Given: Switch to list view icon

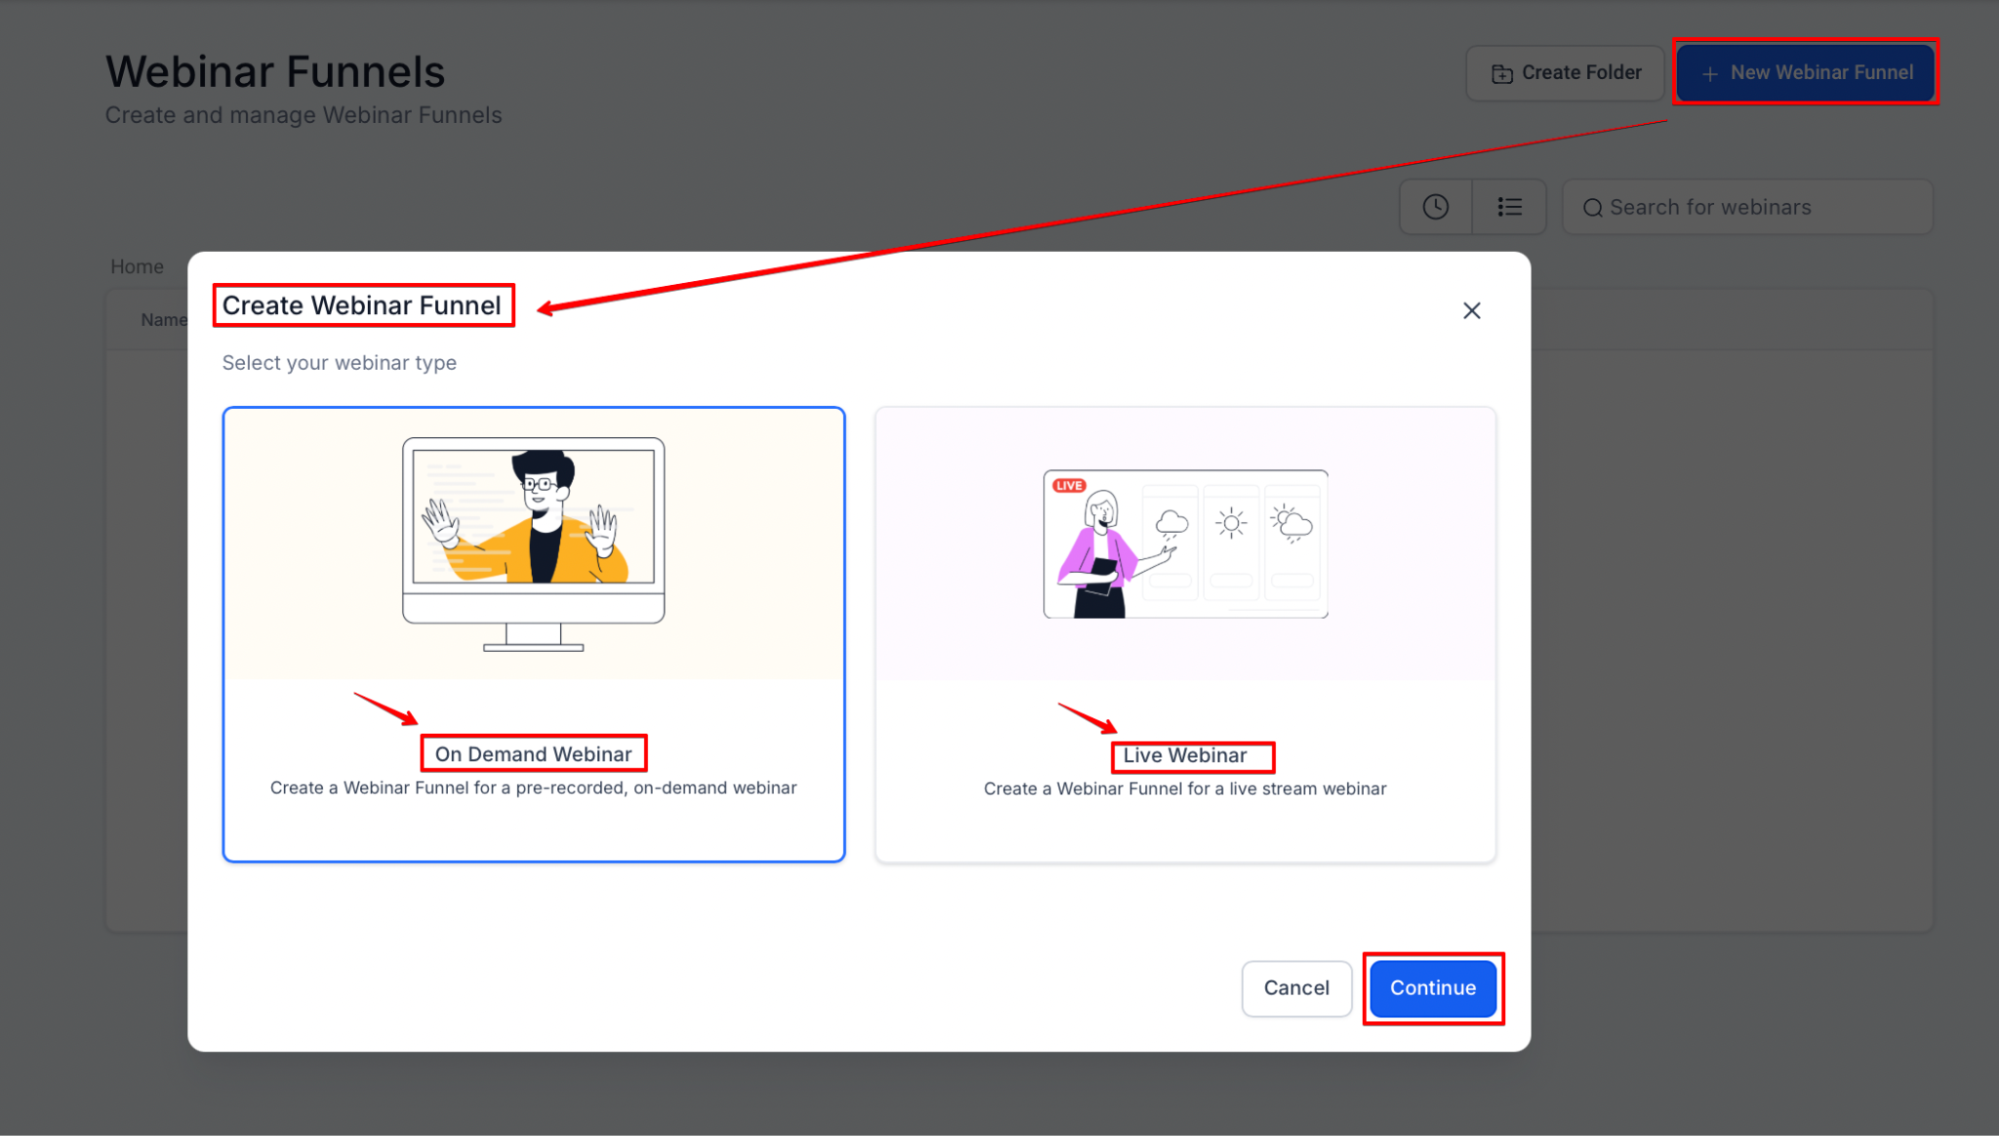Looking at the screenshot, I should tap(1509, 207).
